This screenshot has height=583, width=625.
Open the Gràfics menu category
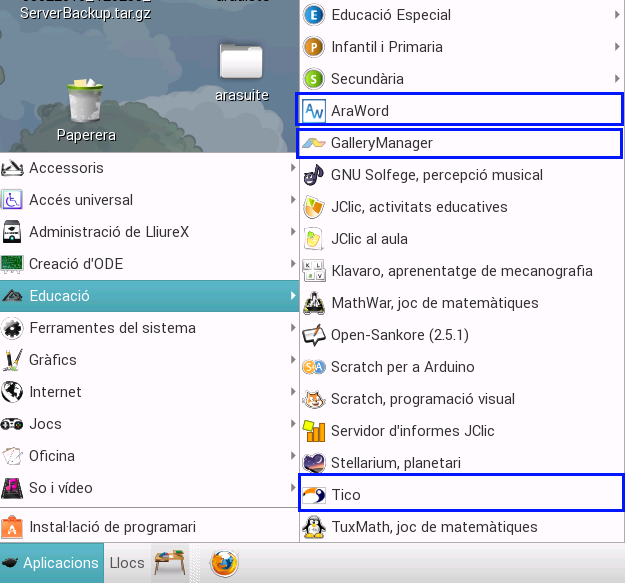53,360
